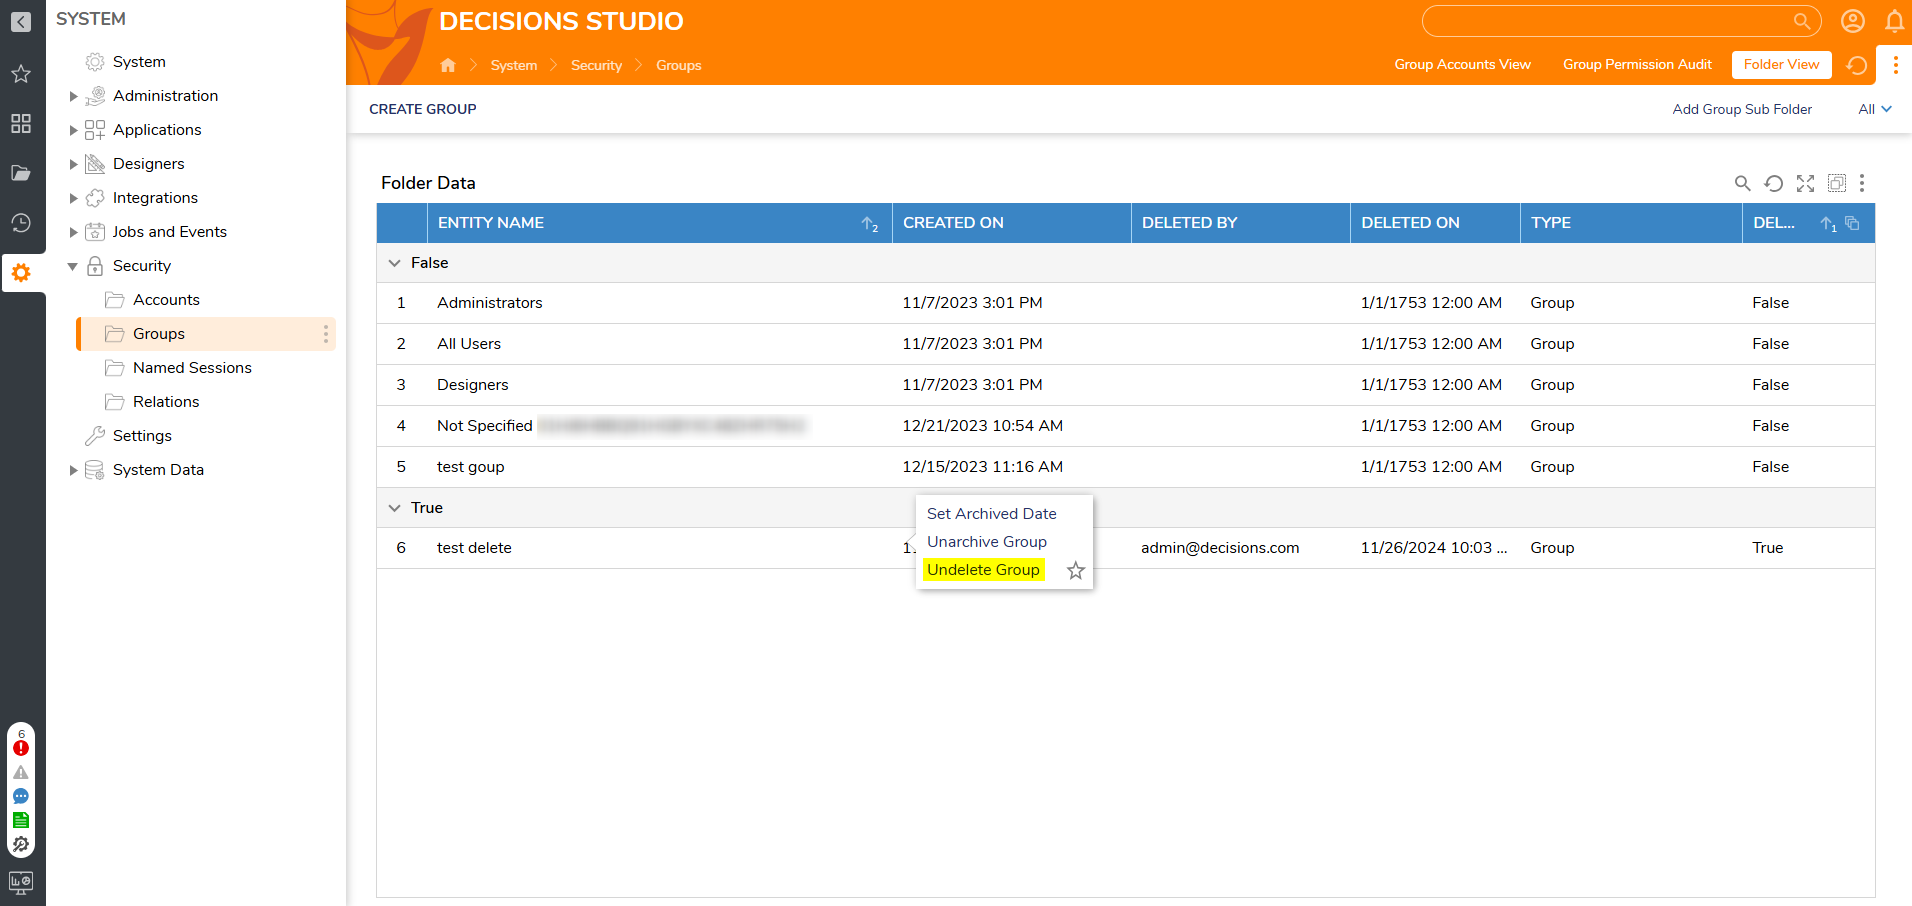Open the wrench gear tools indicator
Viewport: 1912px width, 906px height.
21,844
